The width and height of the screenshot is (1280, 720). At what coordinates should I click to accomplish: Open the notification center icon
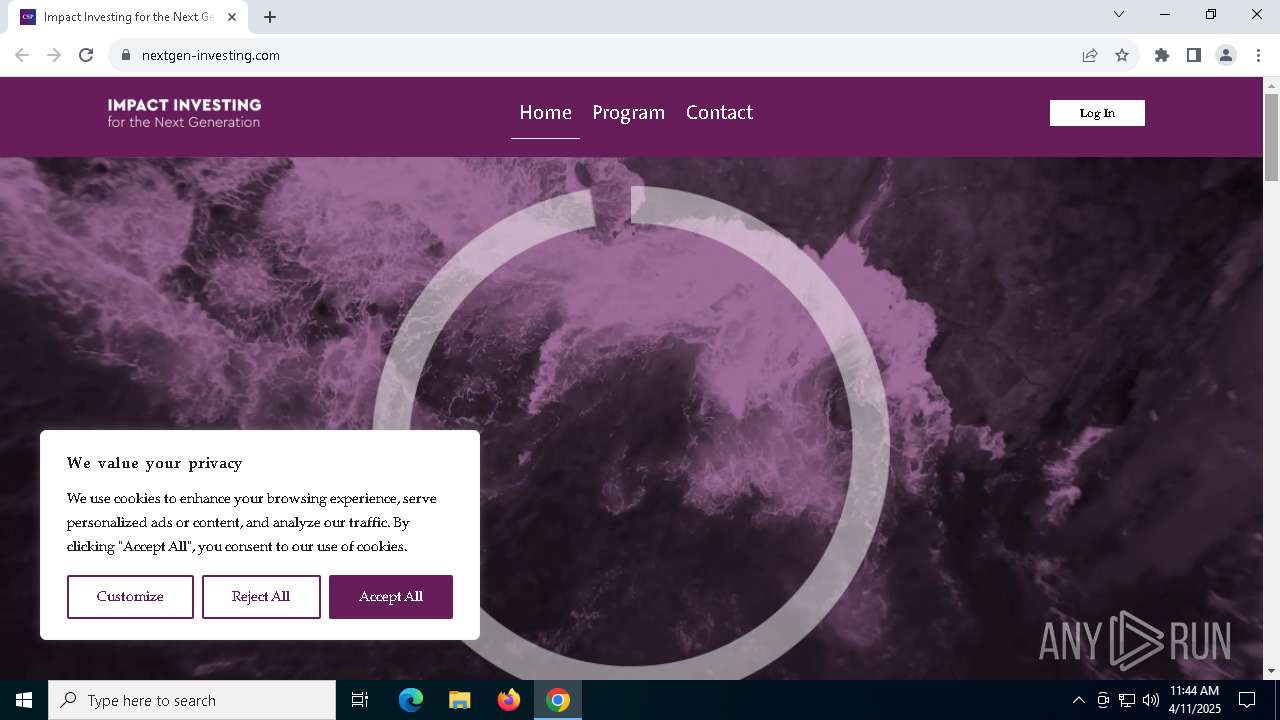1247,700
